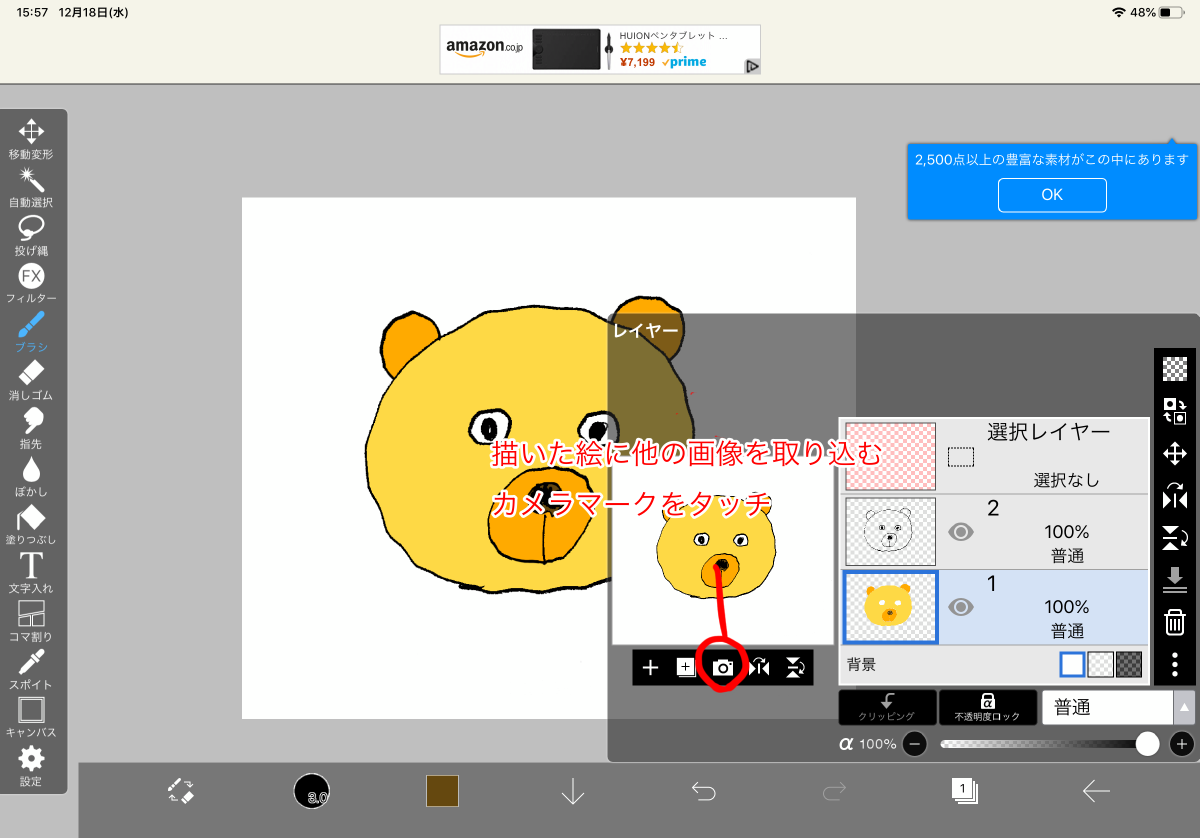Screen dimensions: 1200x838
Task: Select the Eraser tool
Action: pos(32,373)
